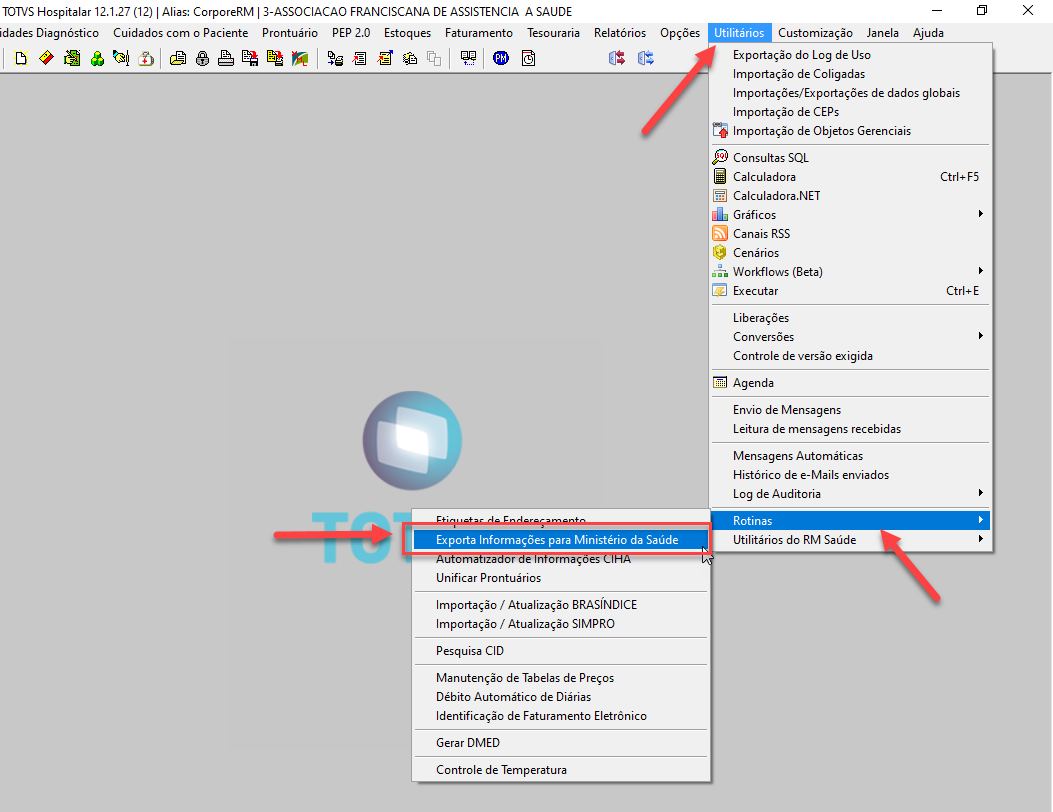Screen dimensions: 1053x812
Task: Click the green grid toolbar icon
Action: click(x=72, y=58)
